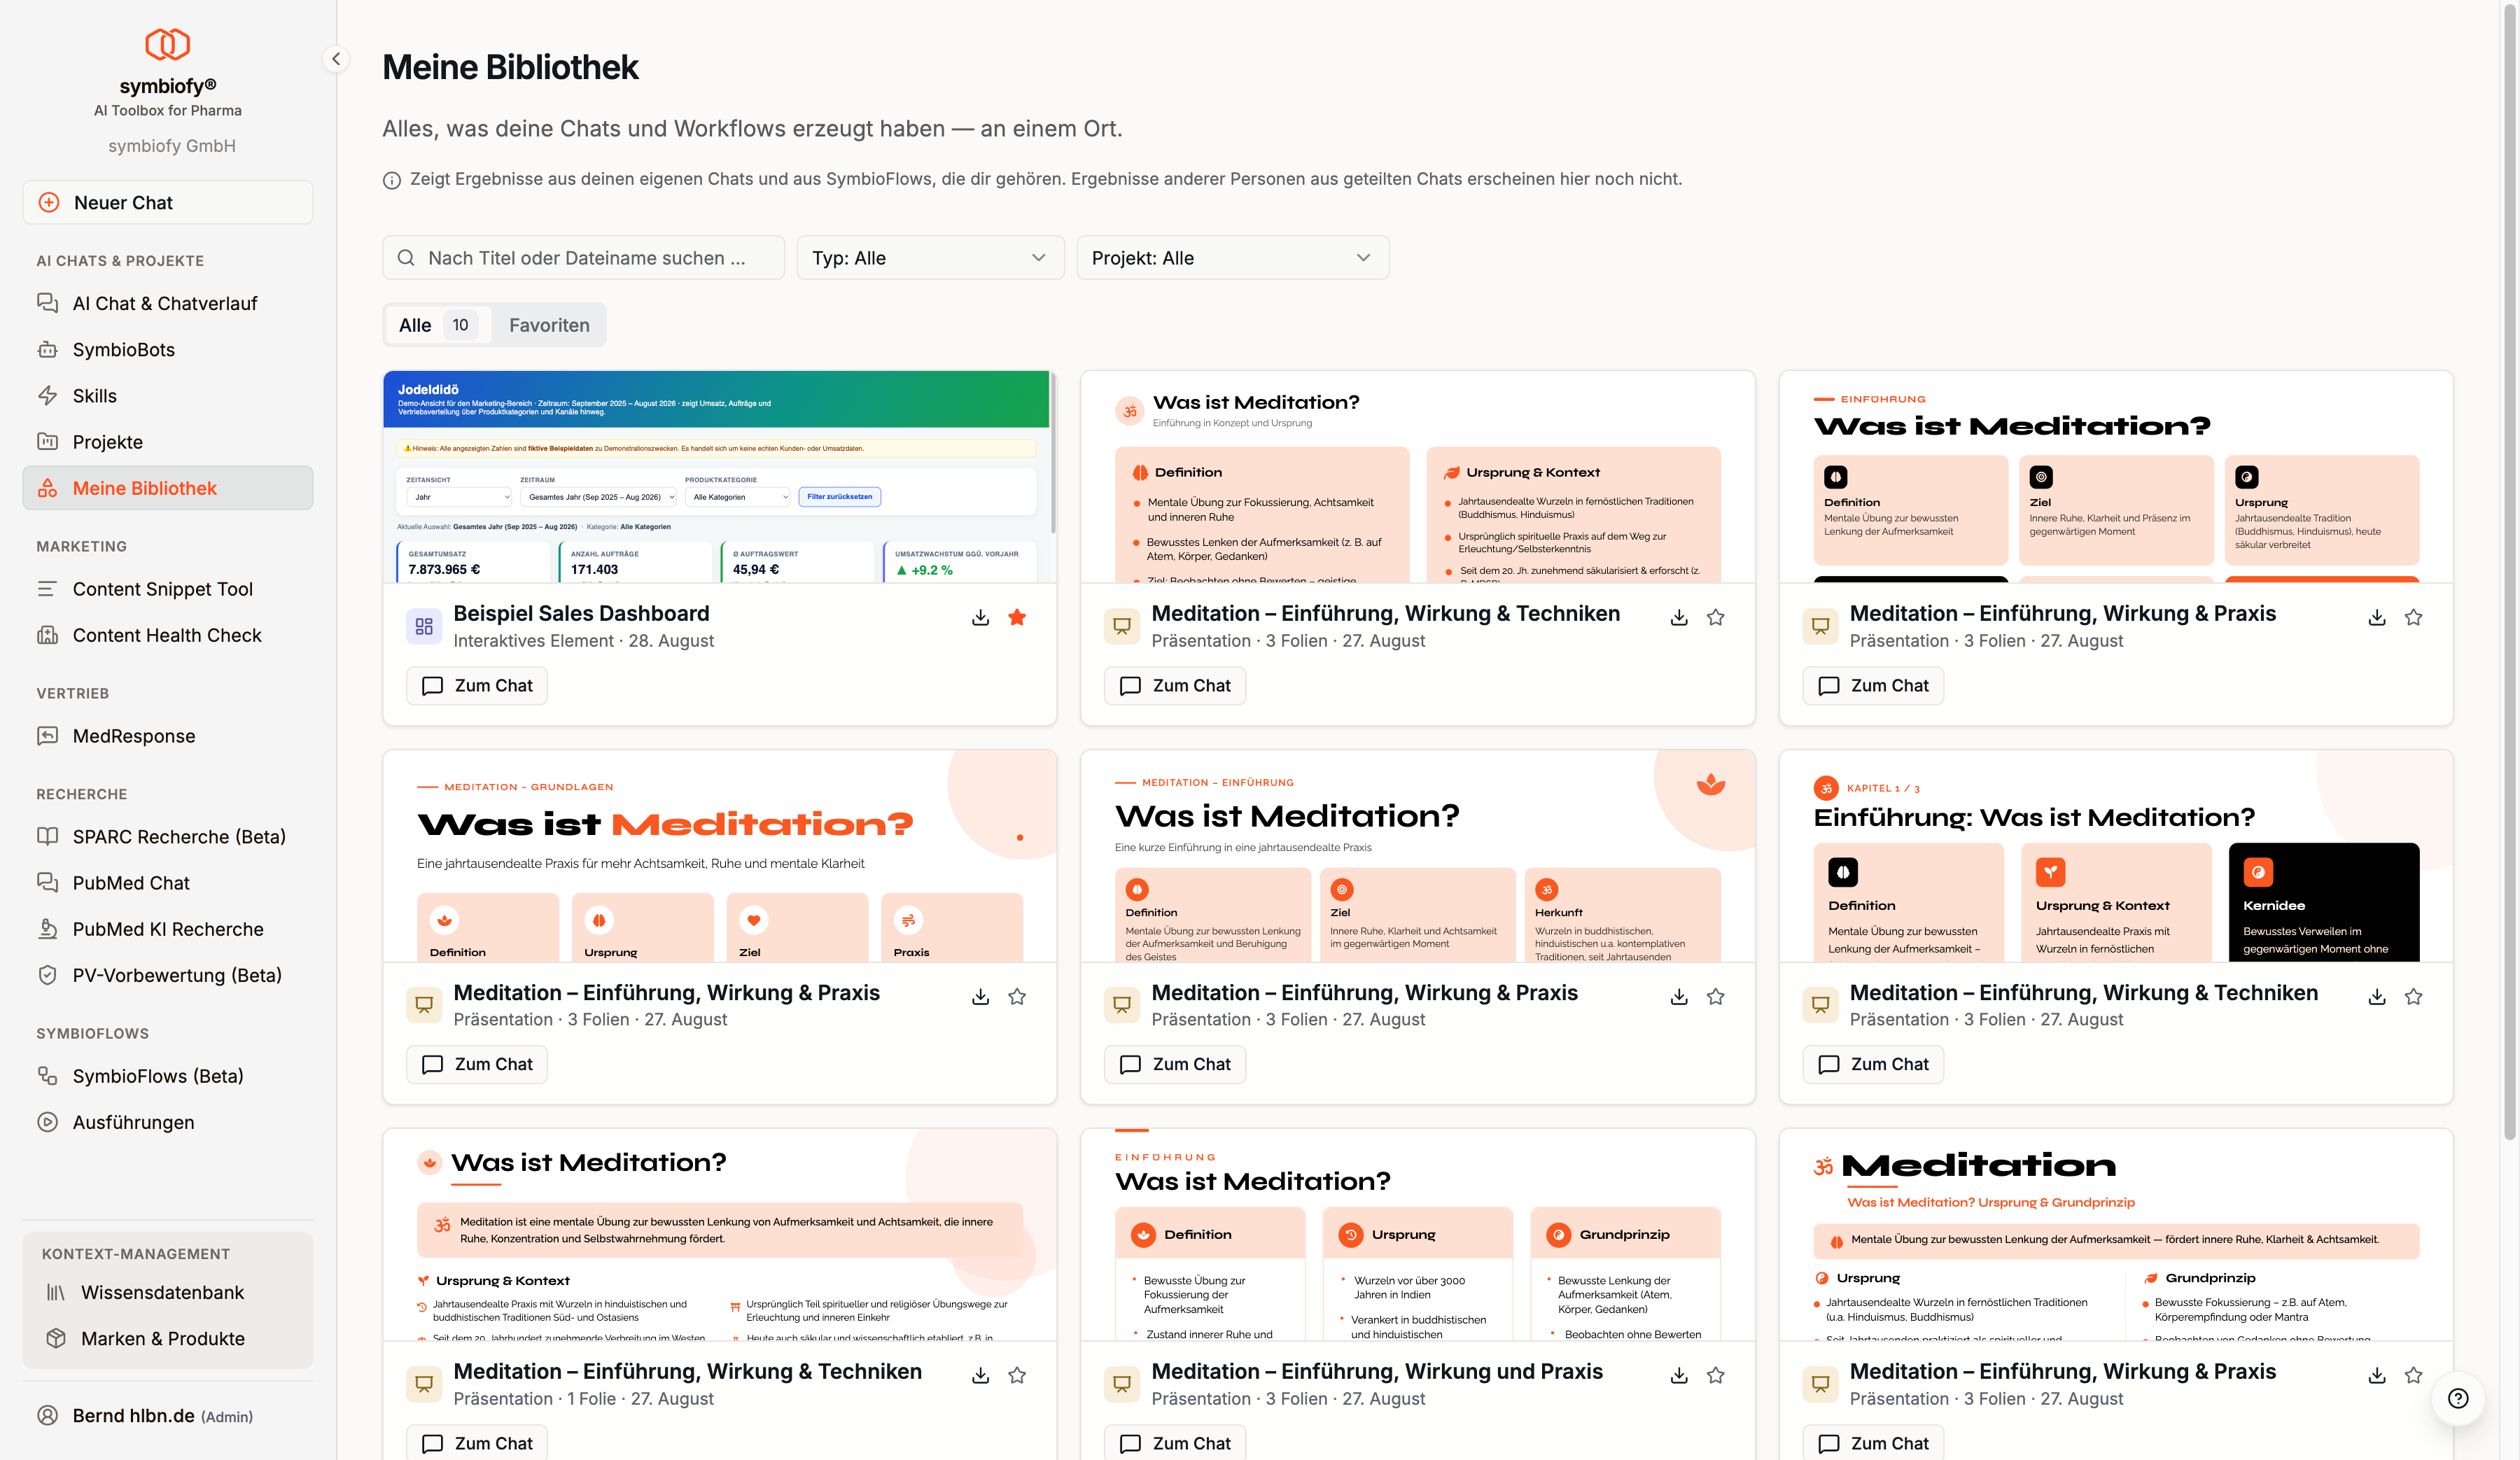This screenshot has width=2520, height=1460.
Task: Open the help question mark button
Action: point(2458,1398)
